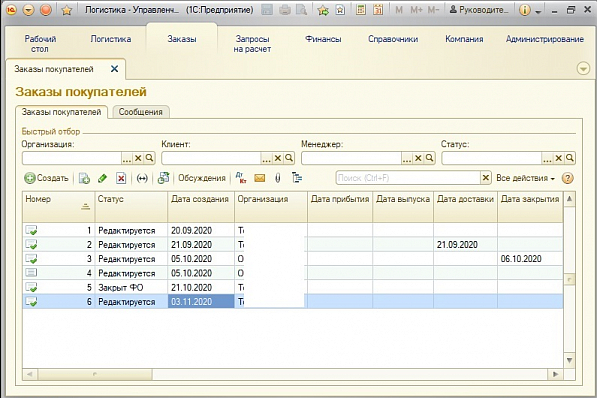Close the Заказы покупателей window tab
The width and height of the screenshot is (597, 398).
pos(114,69)
